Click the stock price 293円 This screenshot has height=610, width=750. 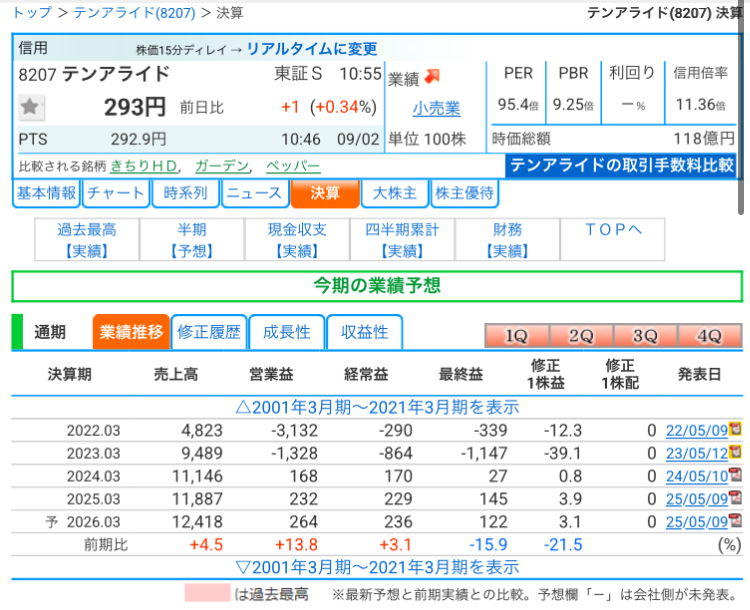(x=135, y=107)
